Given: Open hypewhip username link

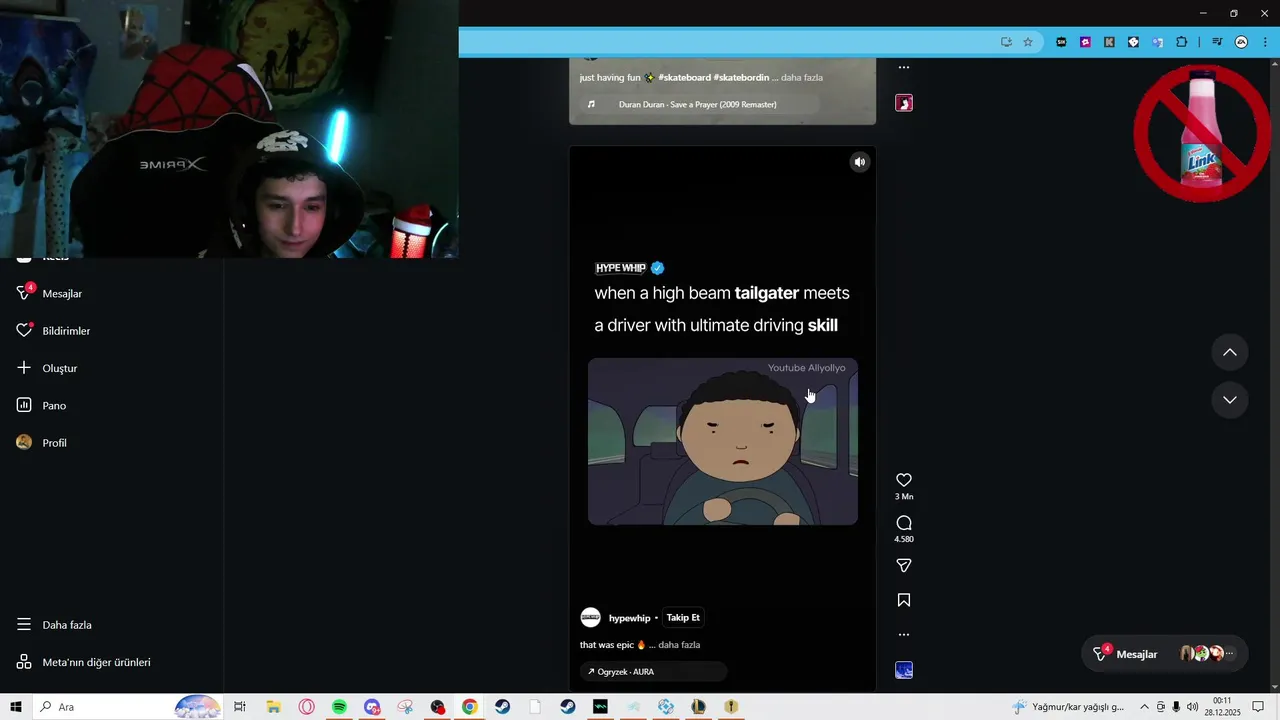Looking at the screenshot, I should click(629, 618).
